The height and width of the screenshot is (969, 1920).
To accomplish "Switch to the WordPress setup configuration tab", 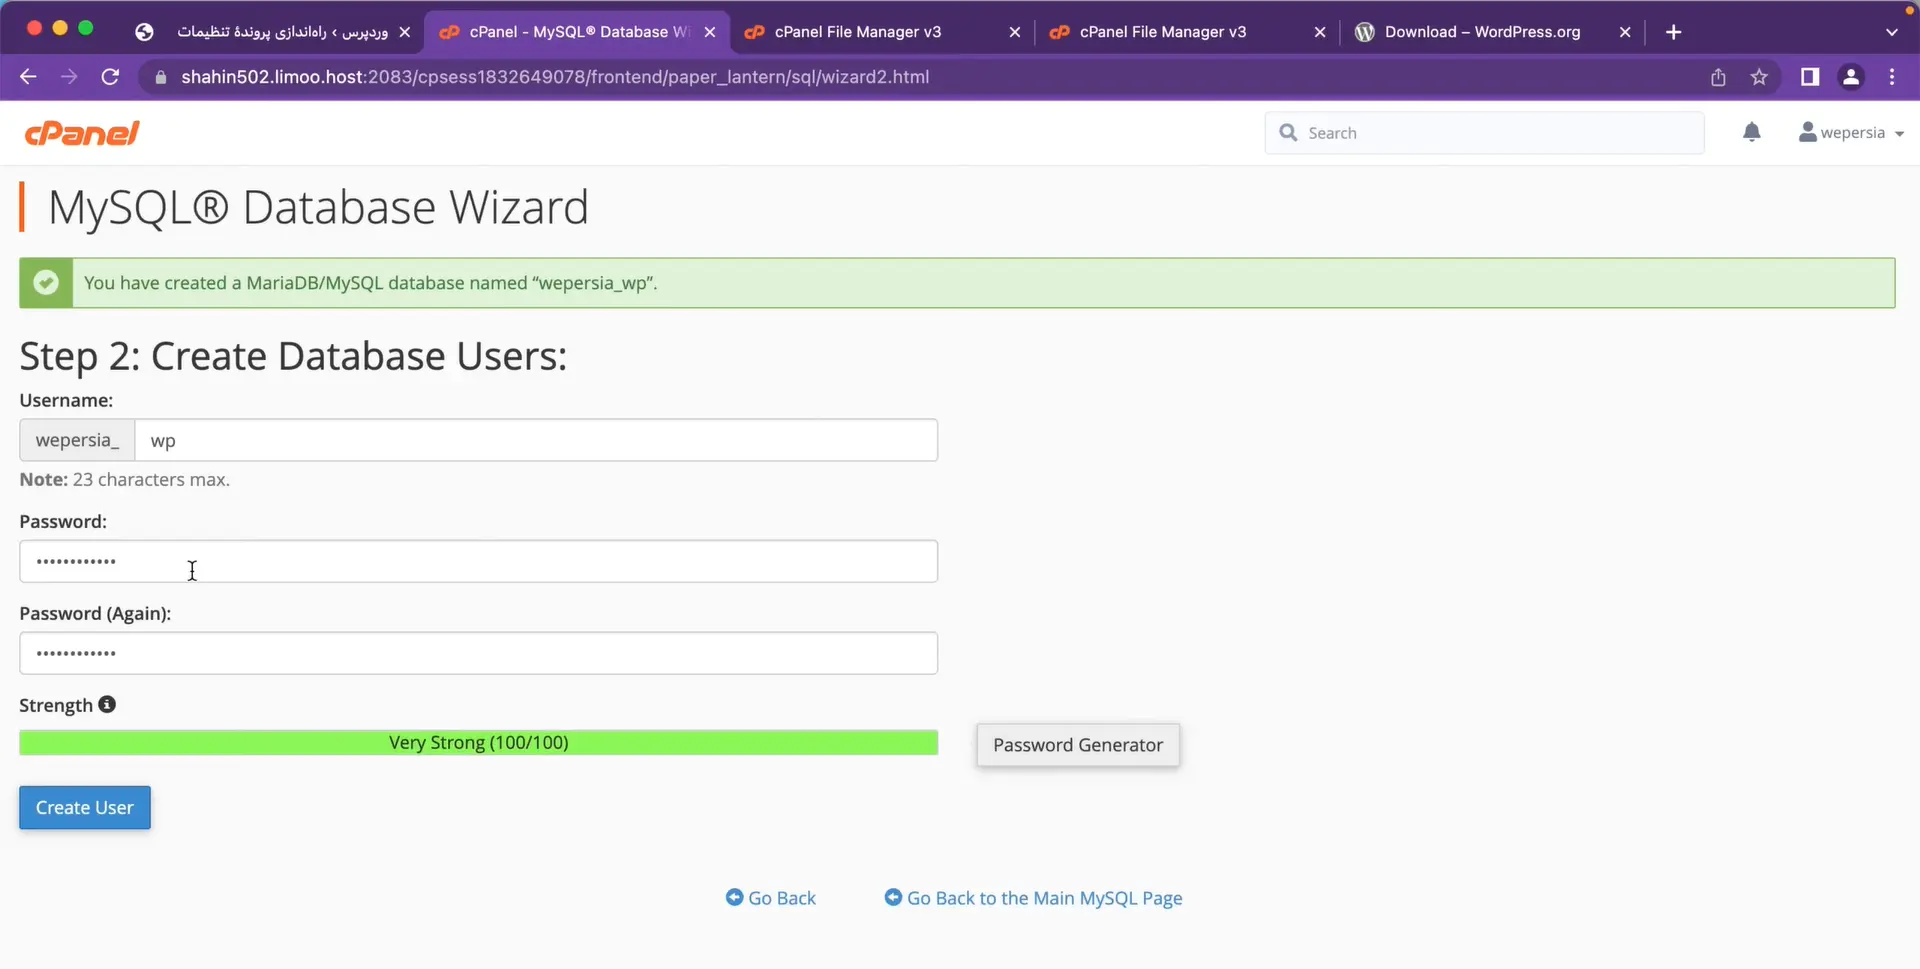I will point(270,32).
